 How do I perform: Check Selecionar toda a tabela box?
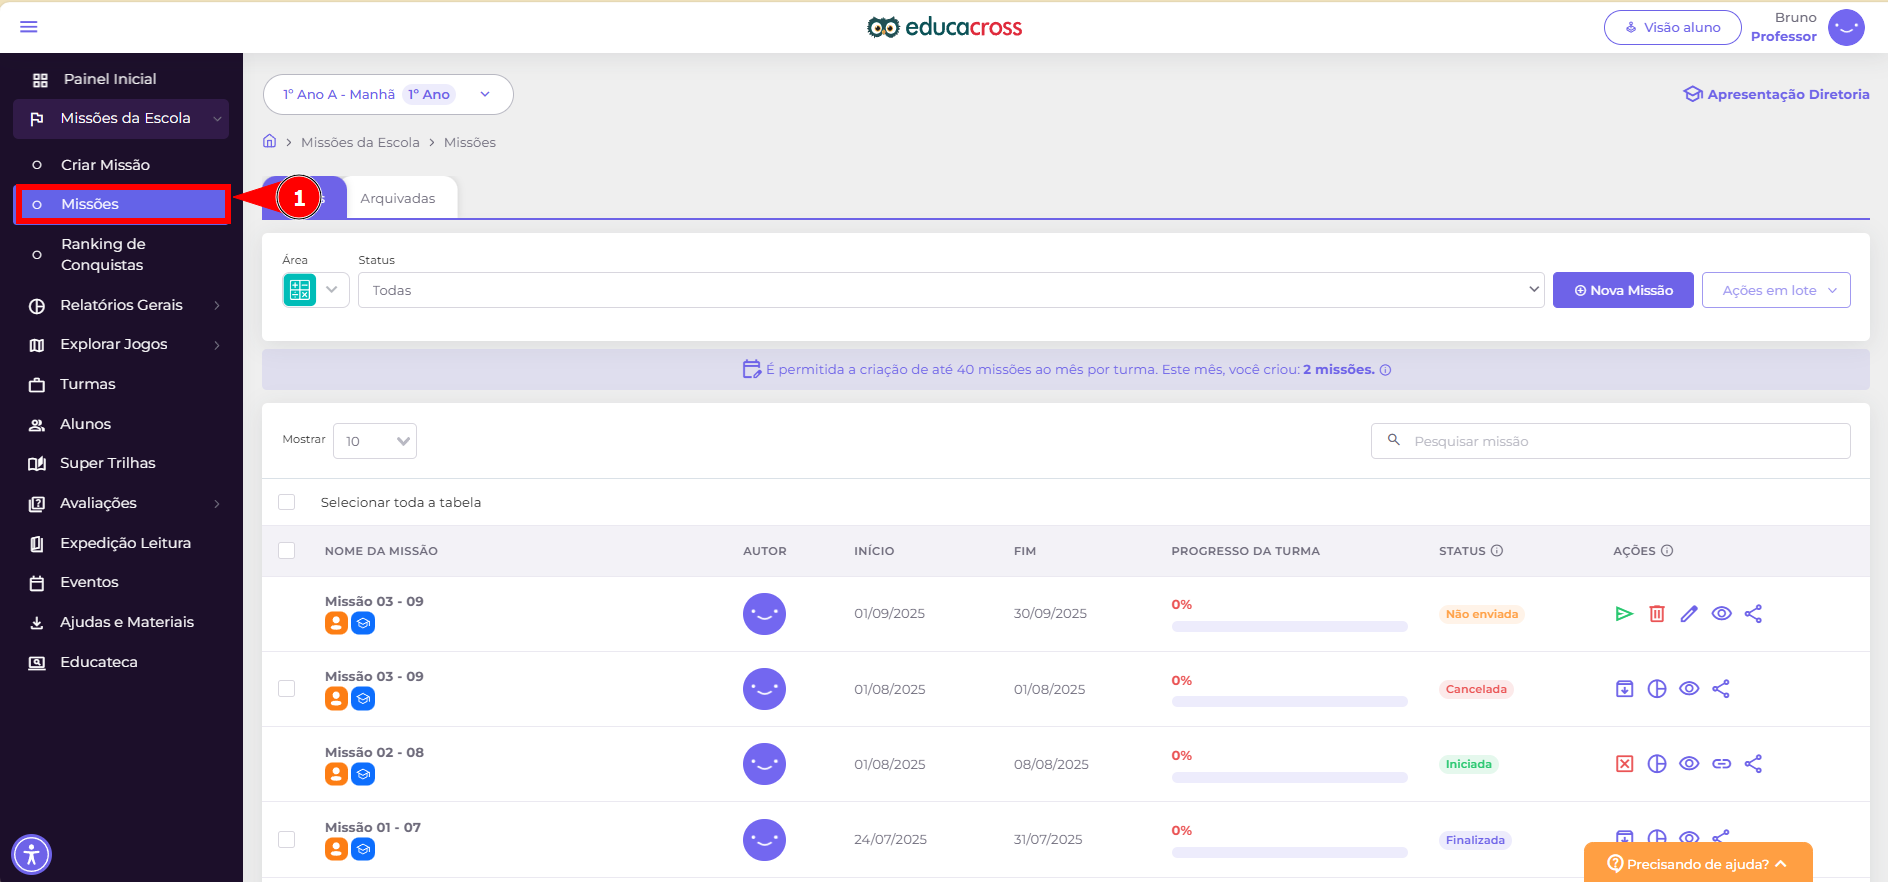pyautogui.click(x=287, y=502)
